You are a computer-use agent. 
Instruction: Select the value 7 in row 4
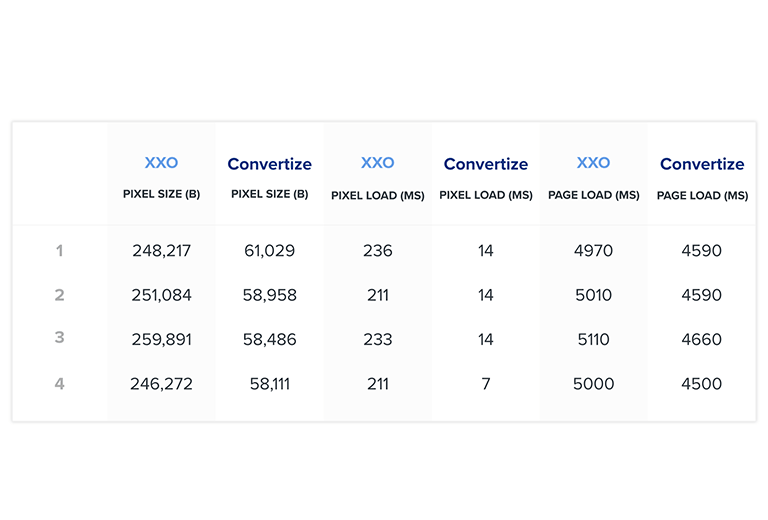click(x=485, y=384)
